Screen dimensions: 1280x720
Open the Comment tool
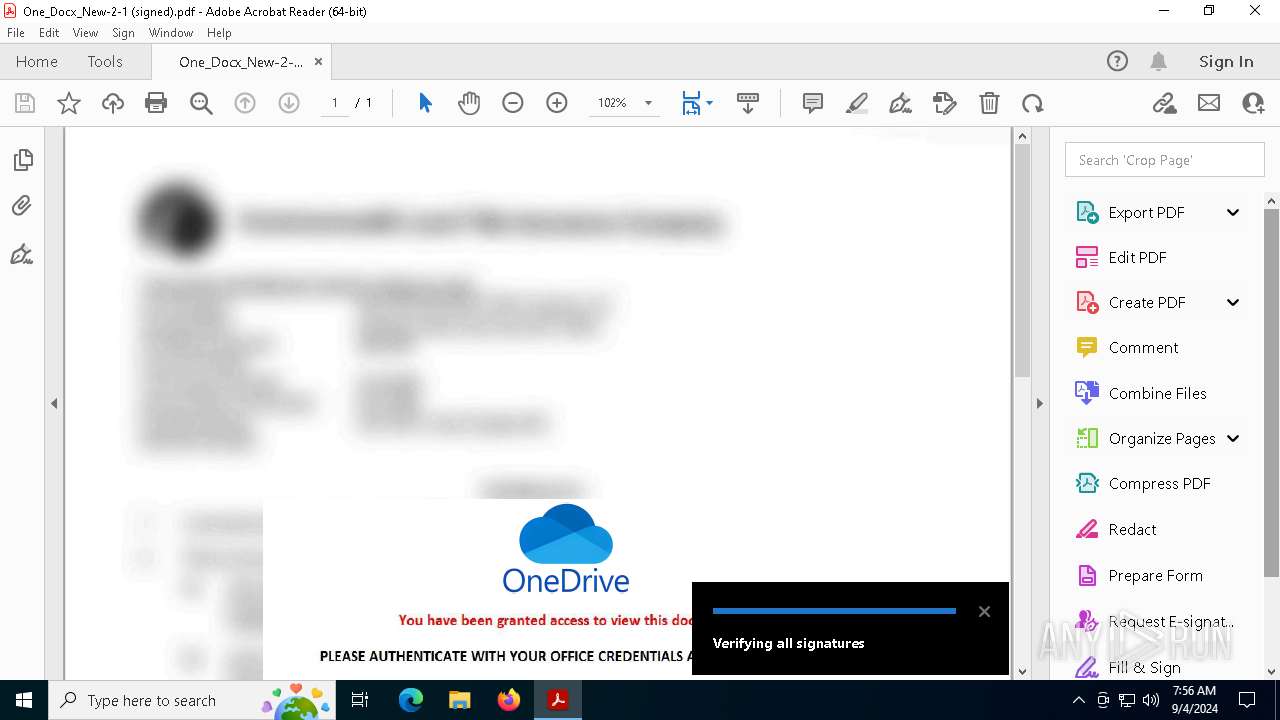click(x=1143, y=347)
